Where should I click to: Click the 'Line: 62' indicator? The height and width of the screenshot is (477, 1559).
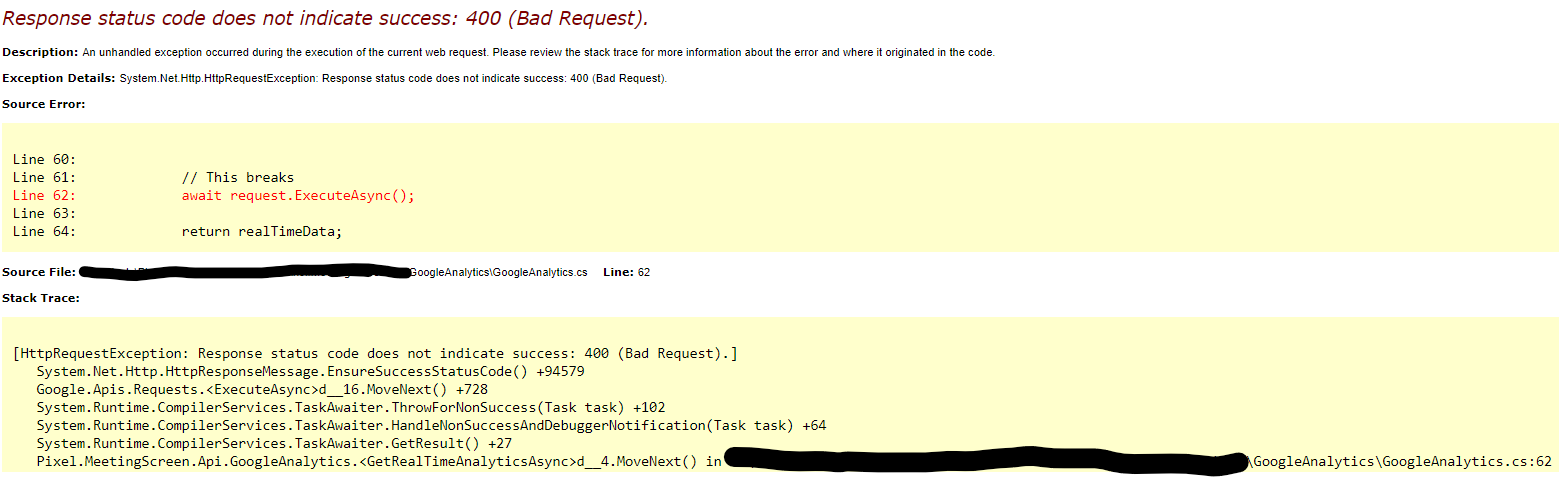(x=627, y=272)
